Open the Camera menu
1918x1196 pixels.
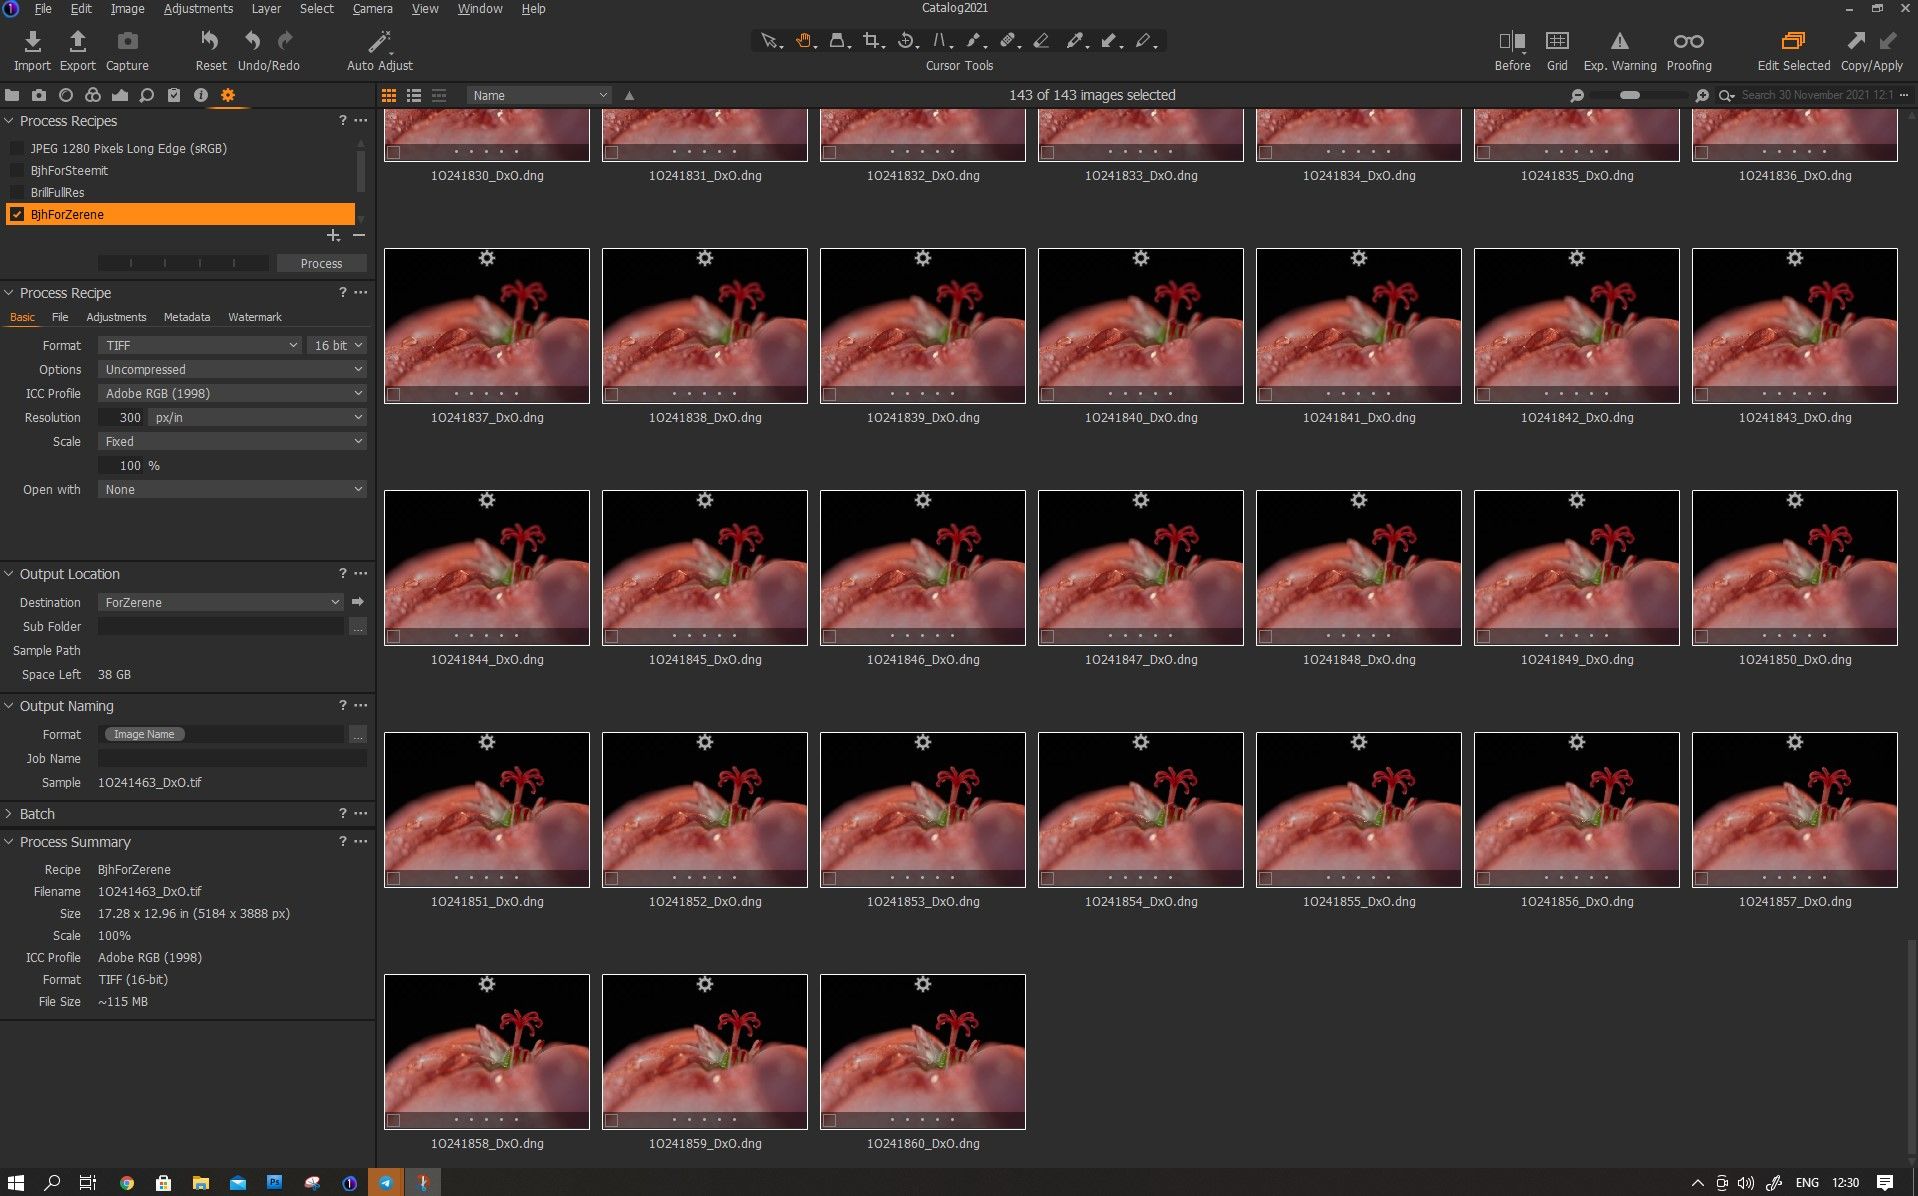[372, 8]
